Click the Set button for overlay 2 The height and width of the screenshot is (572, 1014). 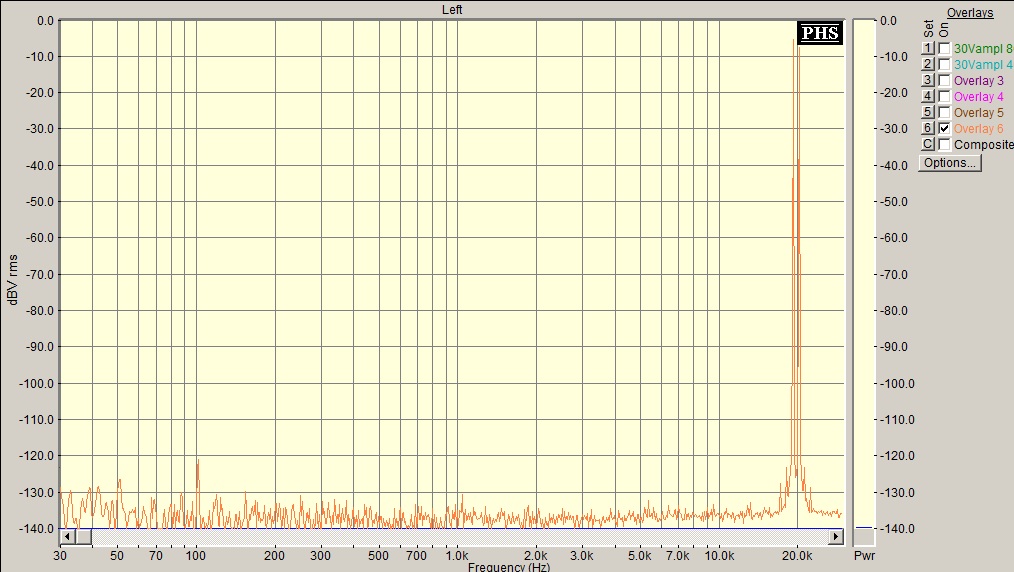tap(928, 64)
